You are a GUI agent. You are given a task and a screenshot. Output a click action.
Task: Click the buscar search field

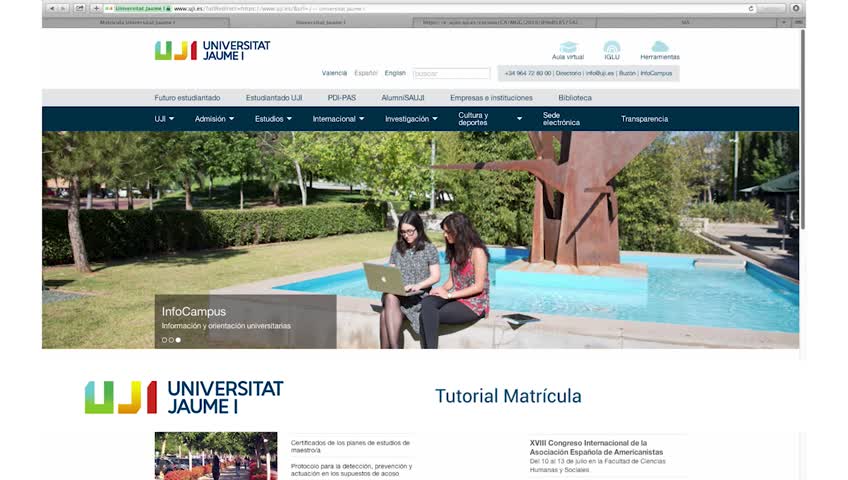point(451,74)
